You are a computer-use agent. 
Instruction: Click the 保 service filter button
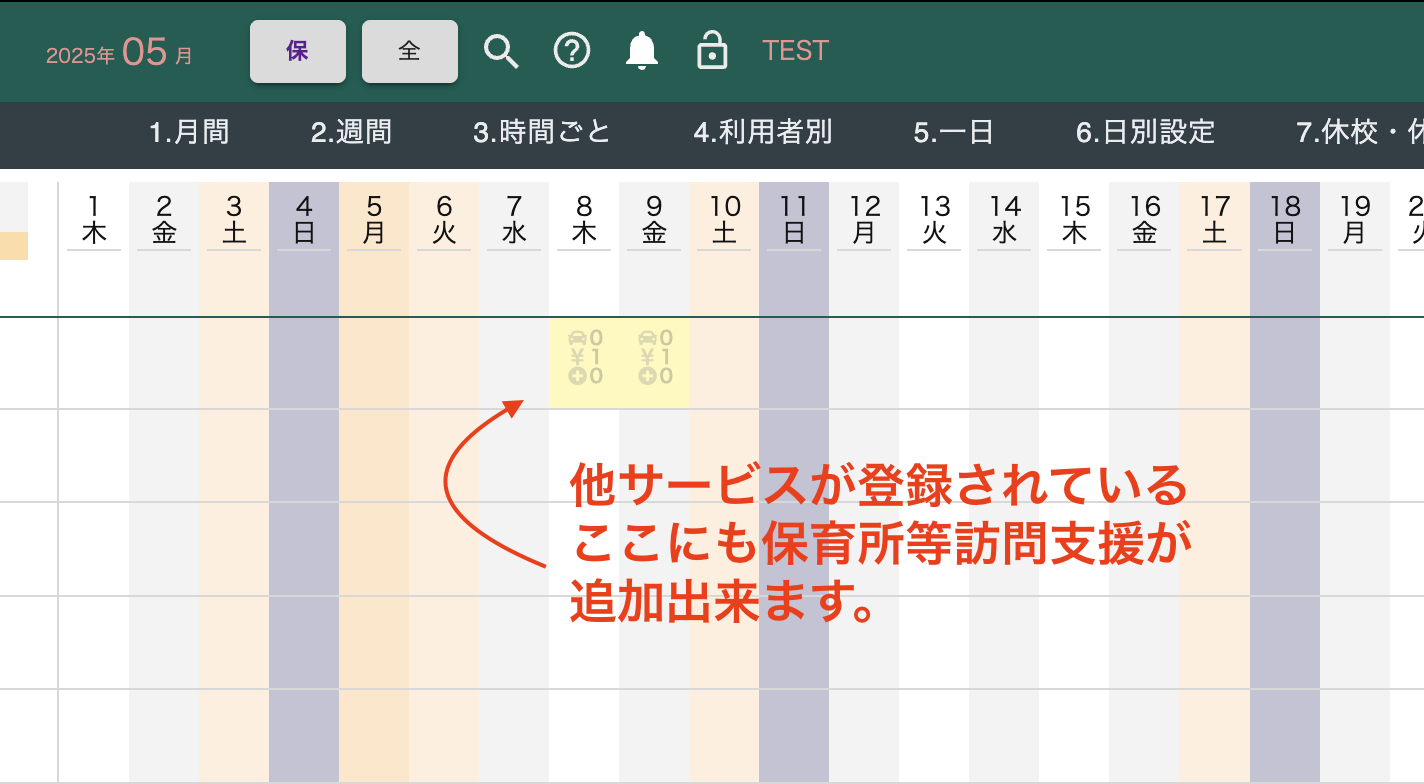298,51
